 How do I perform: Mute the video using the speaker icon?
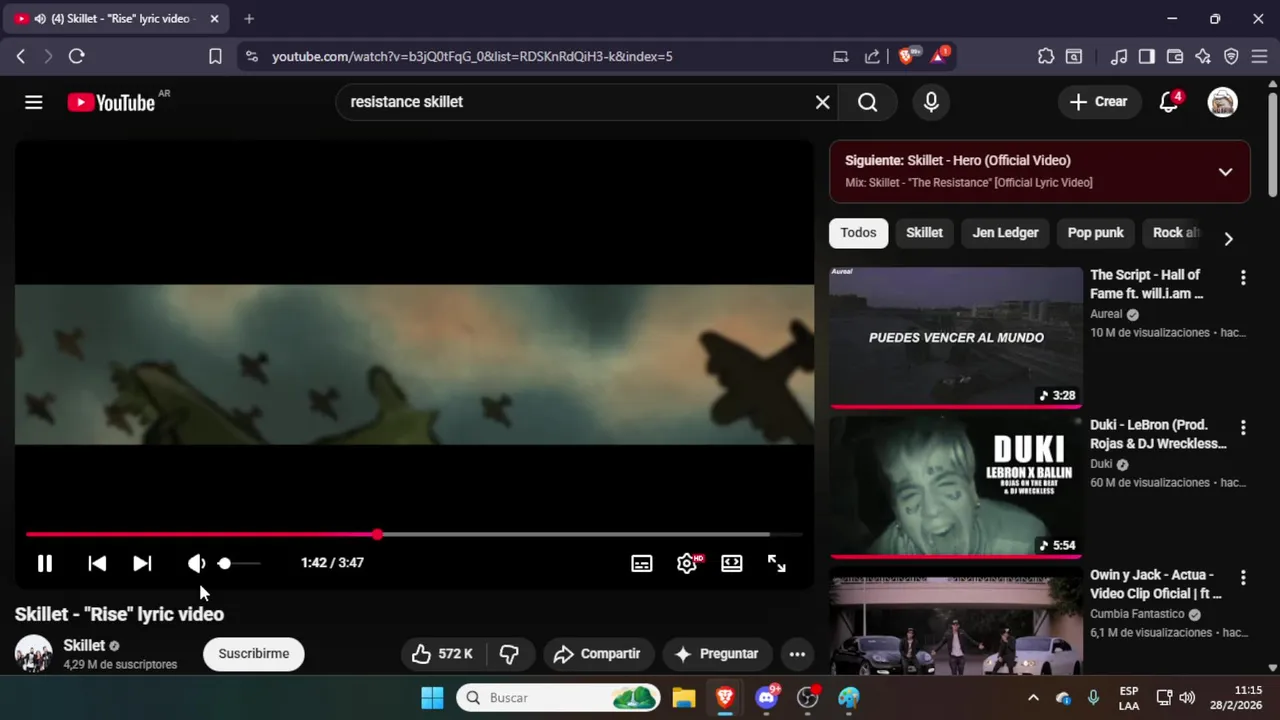pyautogui.click(x=196, y=563)
